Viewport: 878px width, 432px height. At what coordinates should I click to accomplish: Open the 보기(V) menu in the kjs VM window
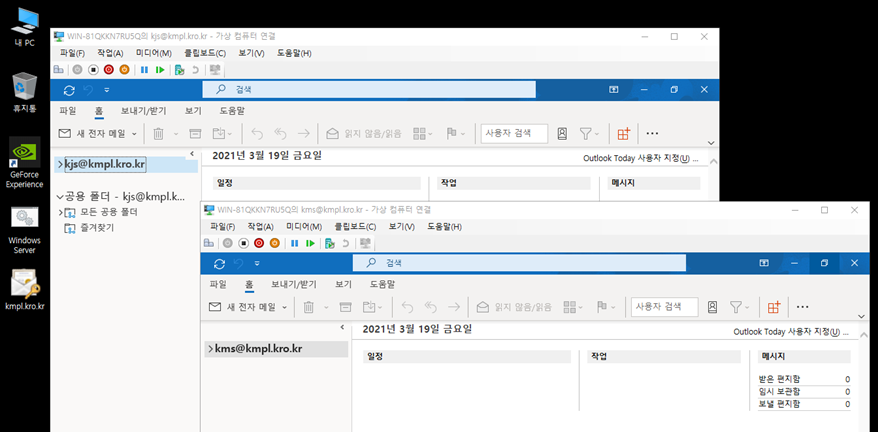[x=251, y=53]
